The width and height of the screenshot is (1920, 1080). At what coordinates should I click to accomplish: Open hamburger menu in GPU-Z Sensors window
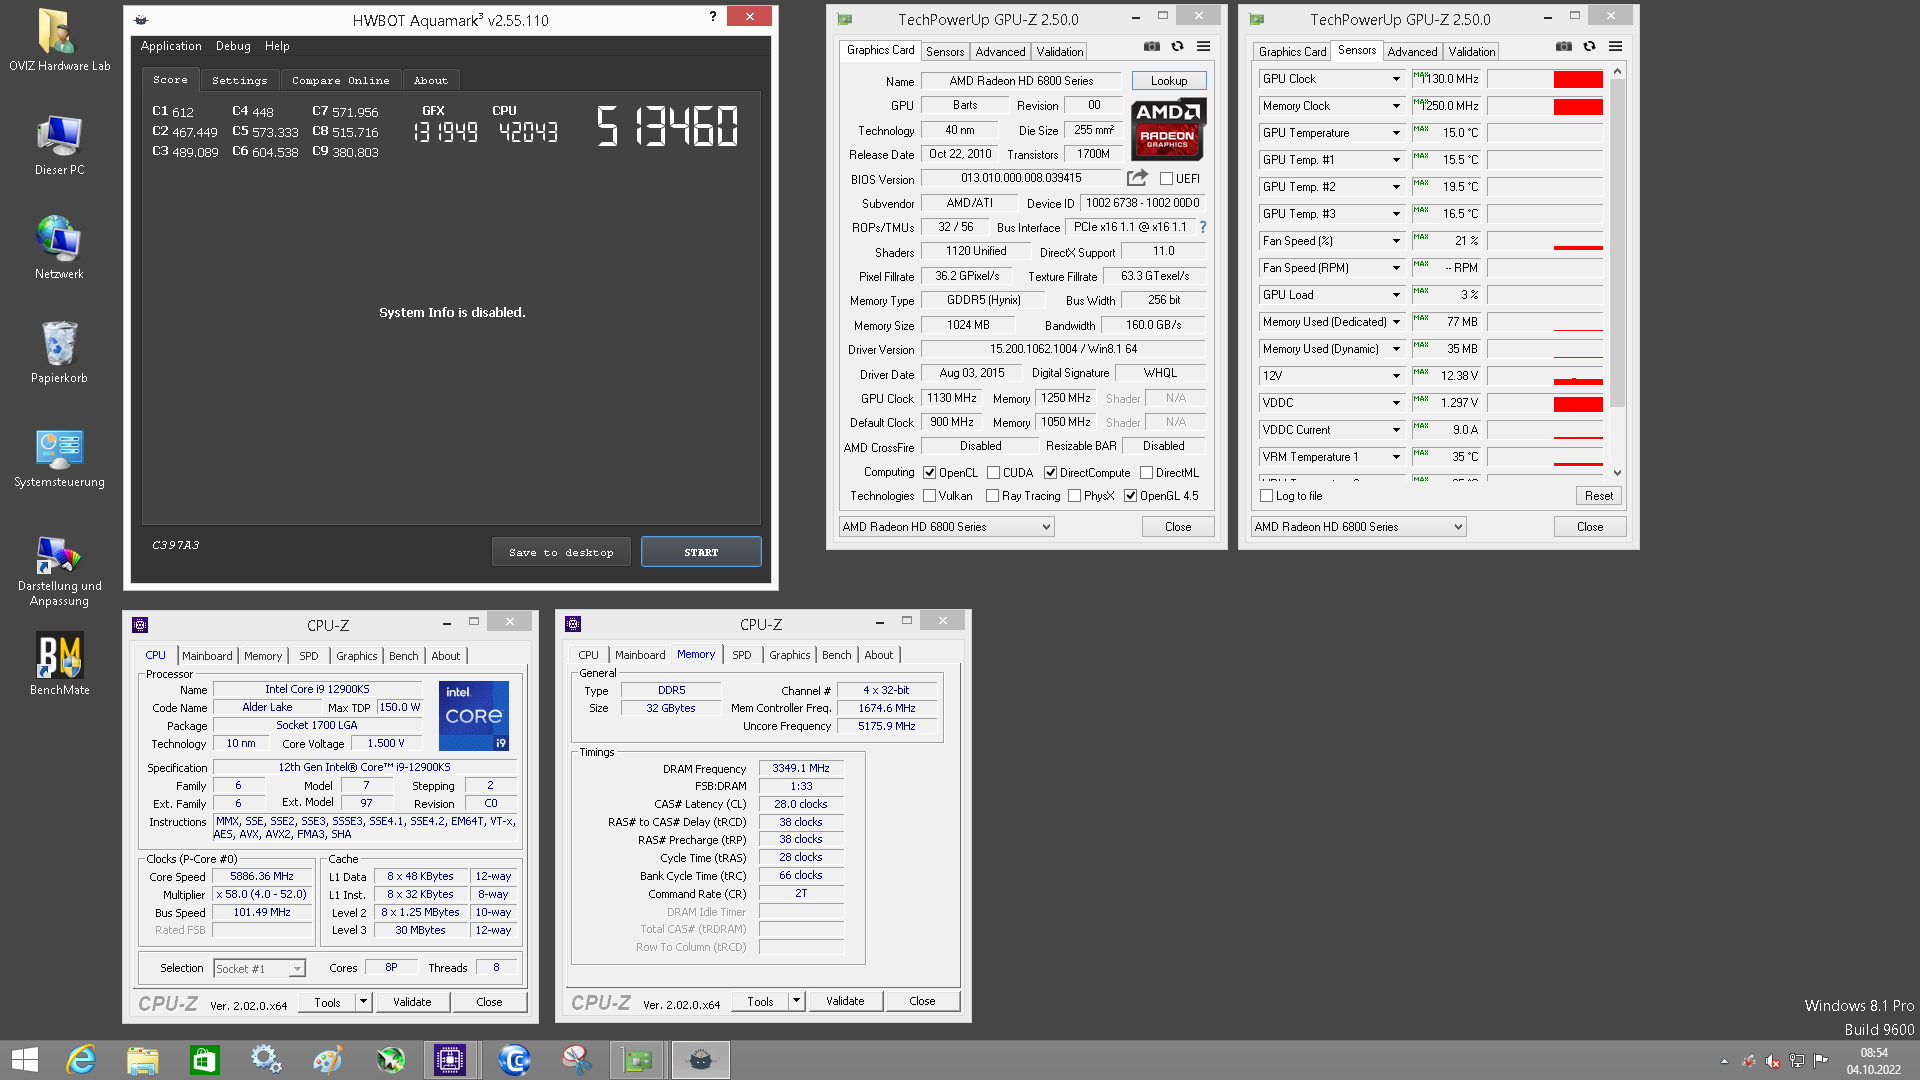[x=1616, y=47]
